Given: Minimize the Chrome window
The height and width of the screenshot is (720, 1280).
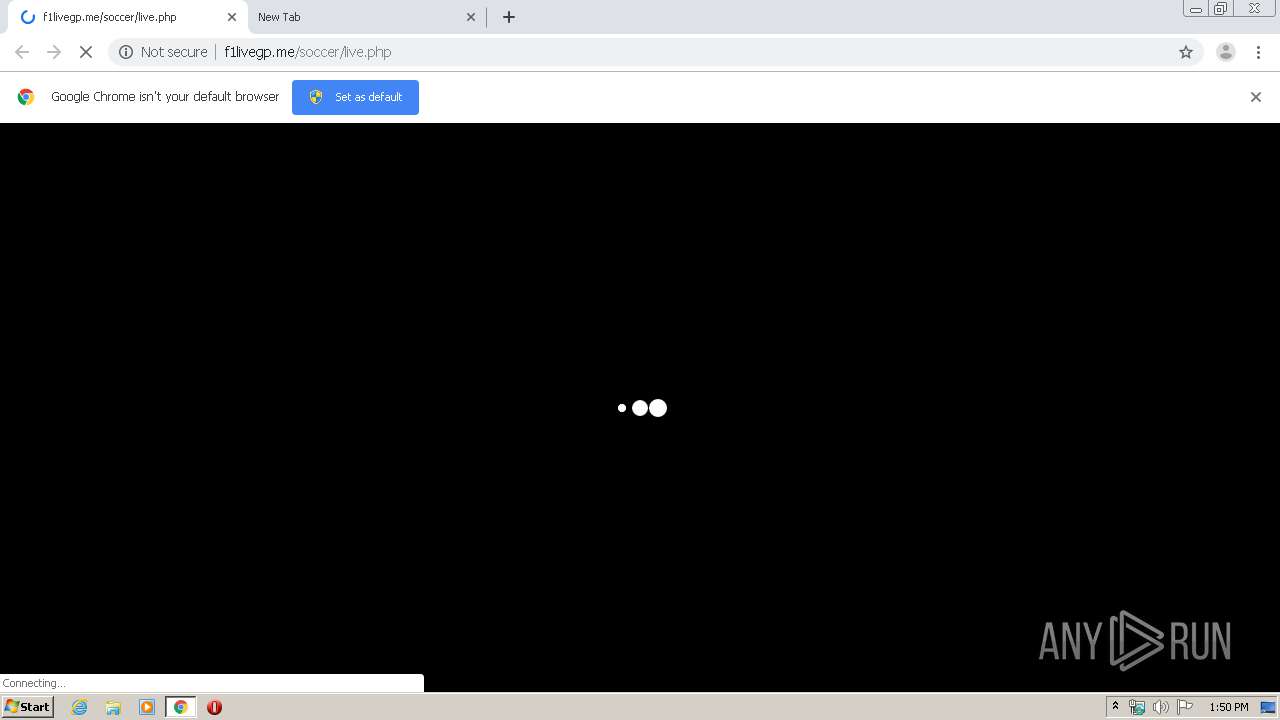Looking at the screenshot, I should point(1195,9).
